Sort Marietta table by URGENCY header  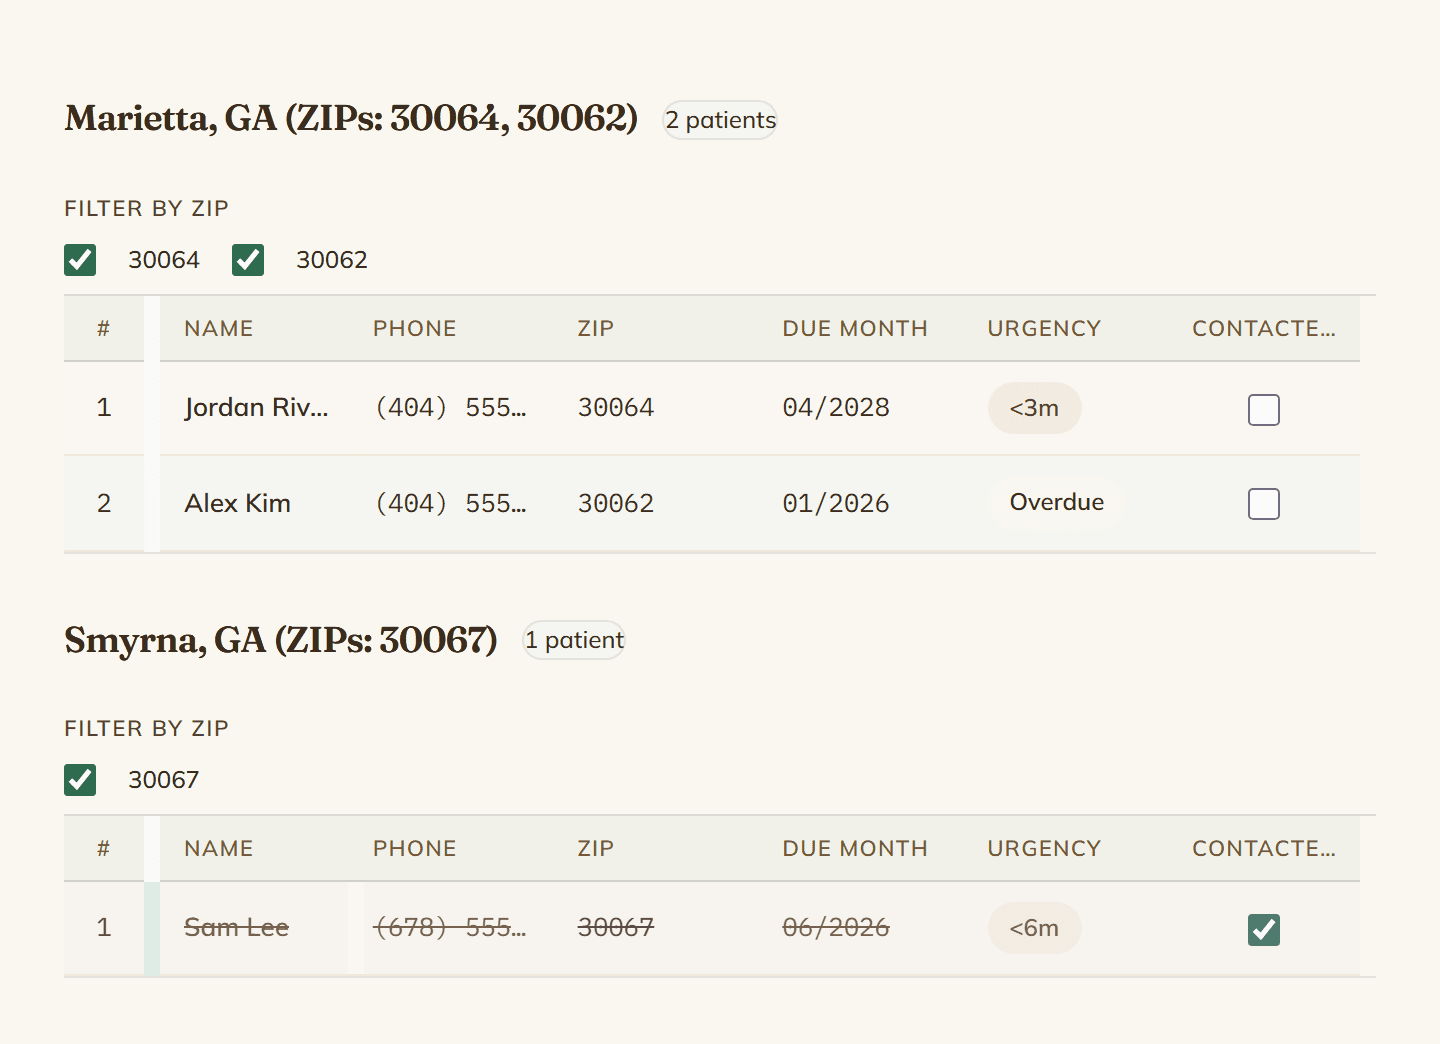tap(1044, 329)
